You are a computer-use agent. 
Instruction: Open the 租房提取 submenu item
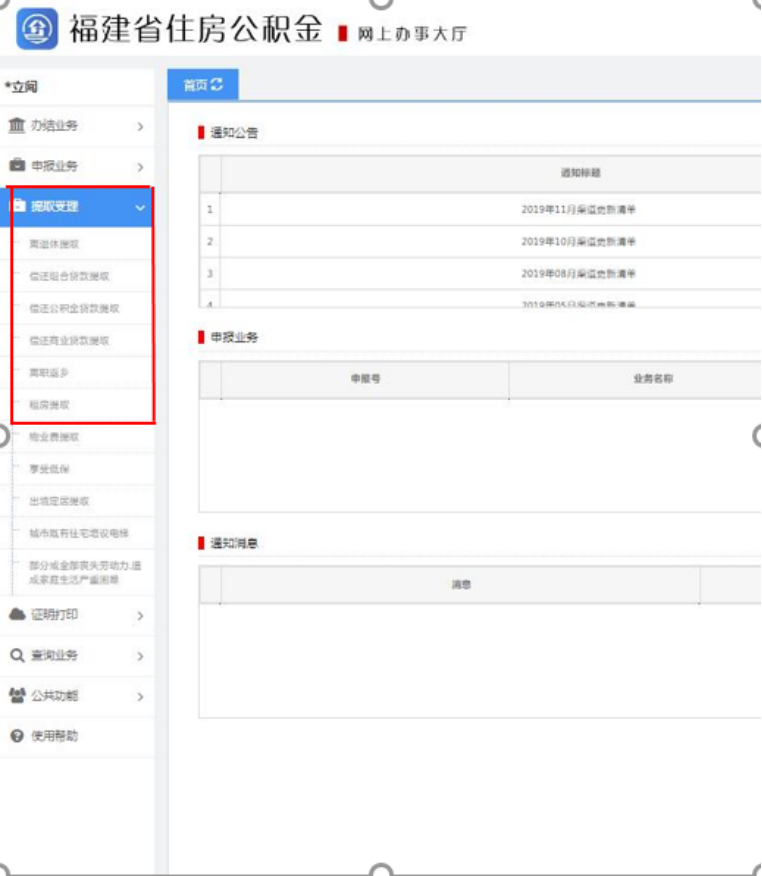50,405
